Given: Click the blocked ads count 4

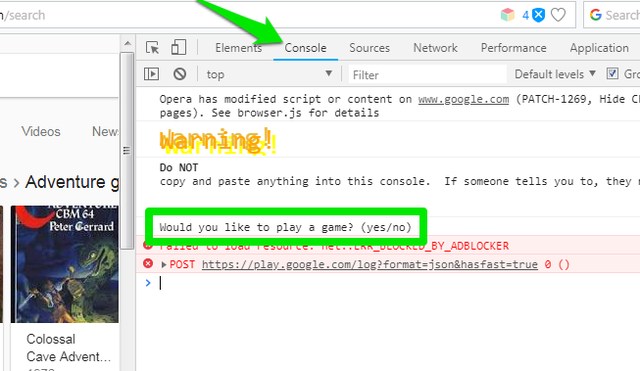Looking at the screenshot, I should [526, 16].
